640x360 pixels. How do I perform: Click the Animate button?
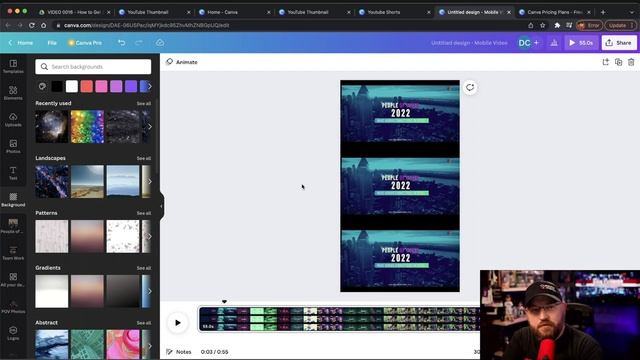point(182,62)
